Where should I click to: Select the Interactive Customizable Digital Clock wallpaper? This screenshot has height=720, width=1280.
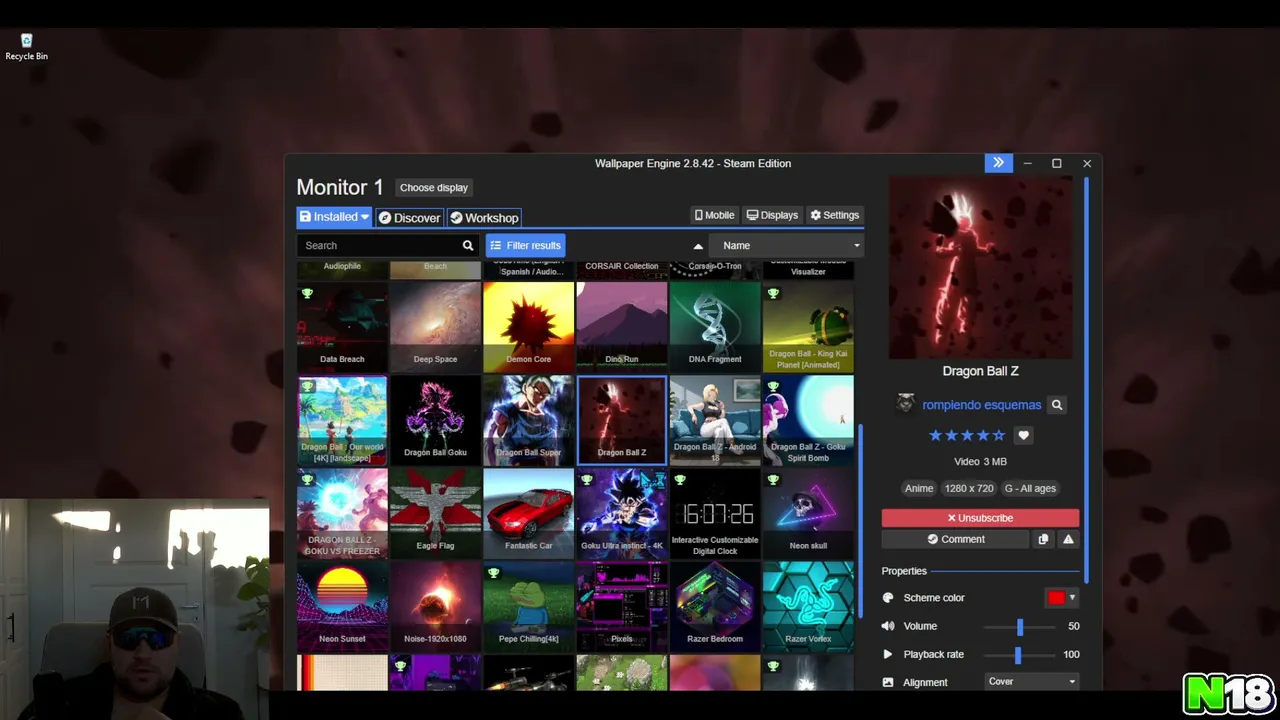coord(715,514)
